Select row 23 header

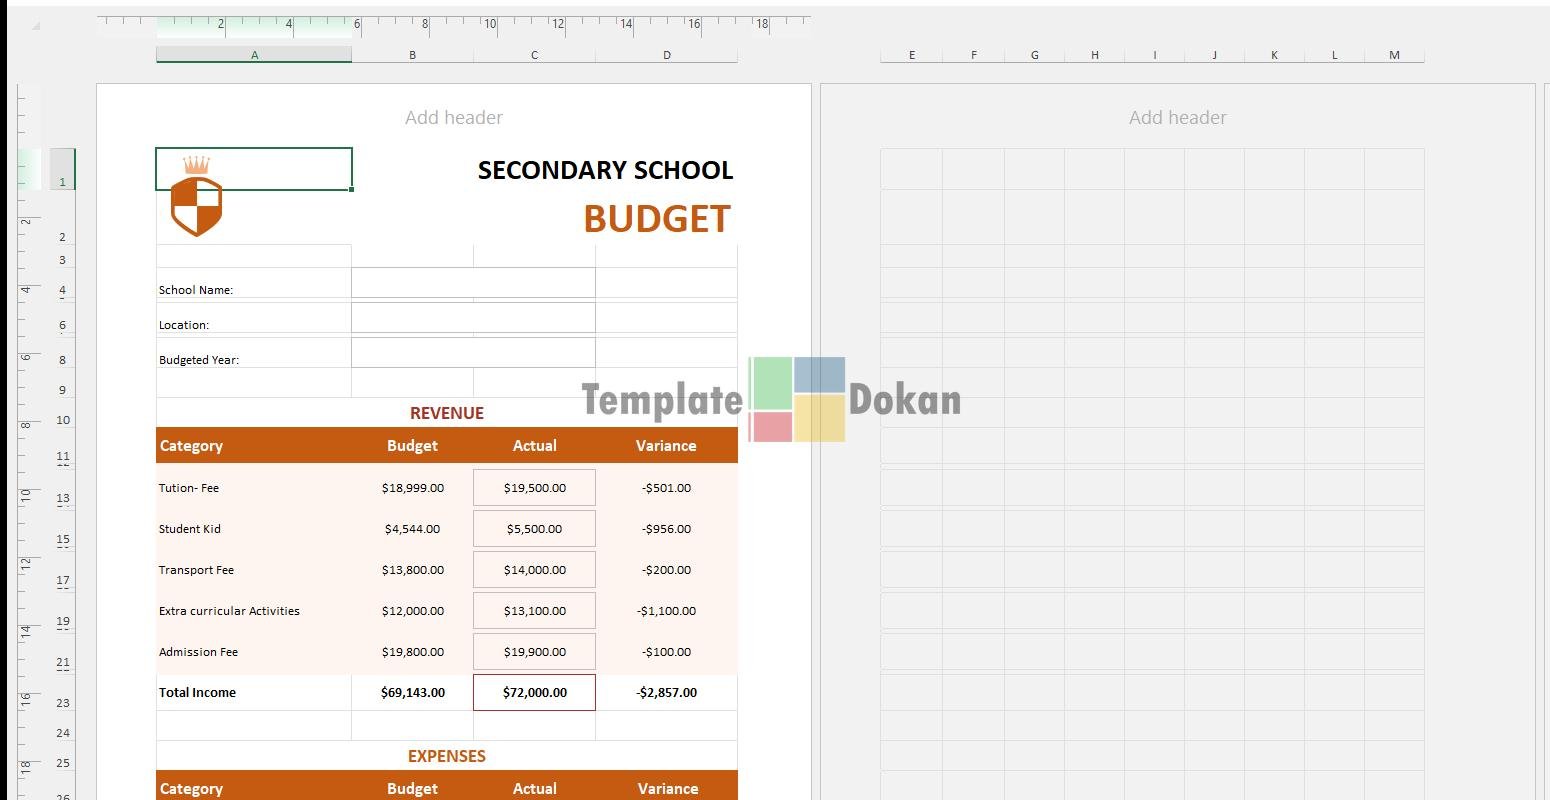pos(63,703)
